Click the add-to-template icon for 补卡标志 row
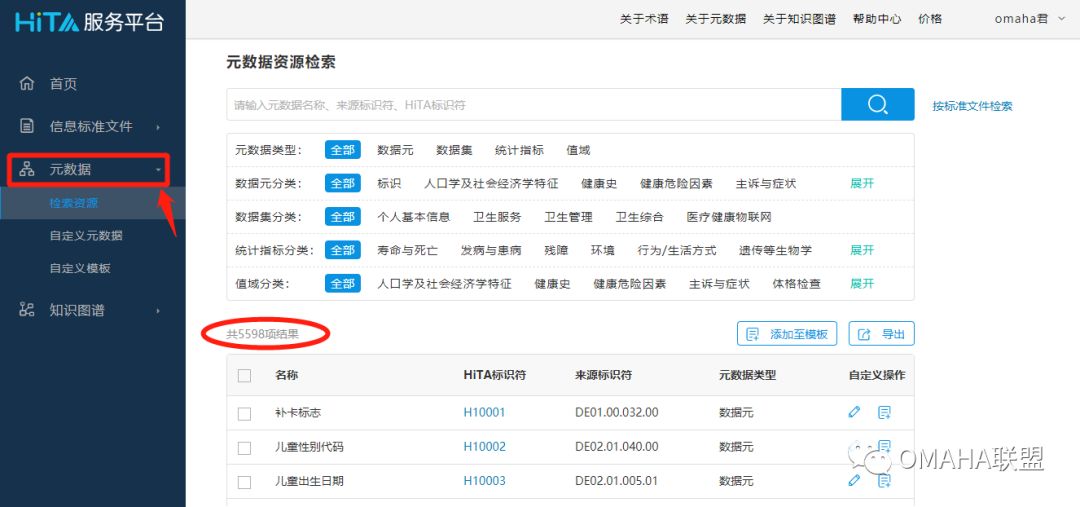 [x=884, y=412]
